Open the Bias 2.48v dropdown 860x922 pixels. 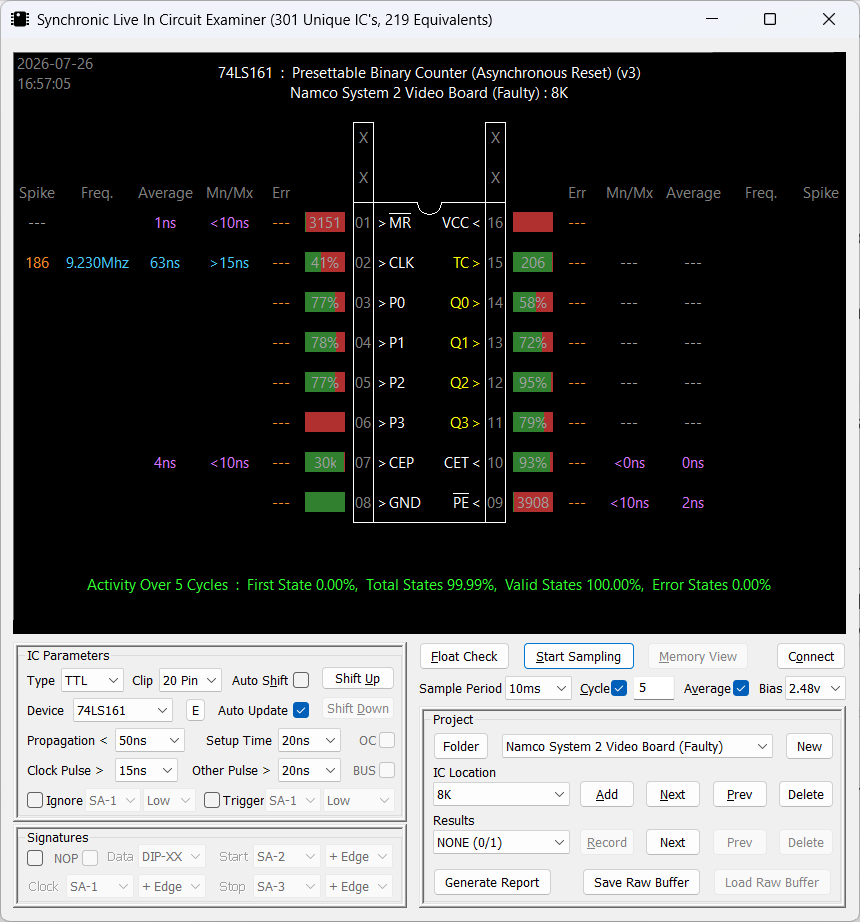[815, 688]
